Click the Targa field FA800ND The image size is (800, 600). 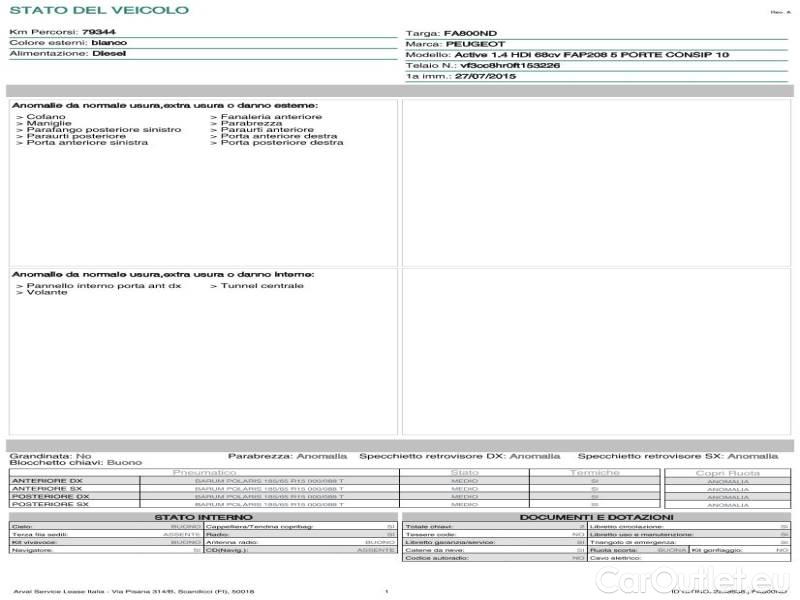[470, 34]
